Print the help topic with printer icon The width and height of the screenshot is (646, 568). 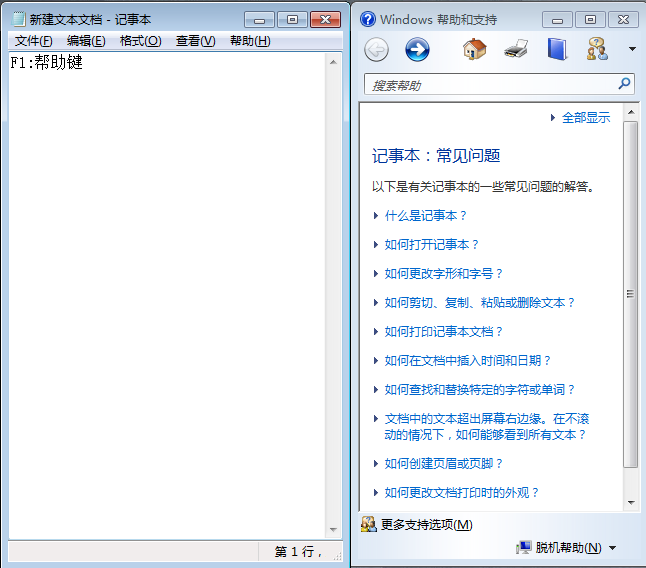coord(516,49)
